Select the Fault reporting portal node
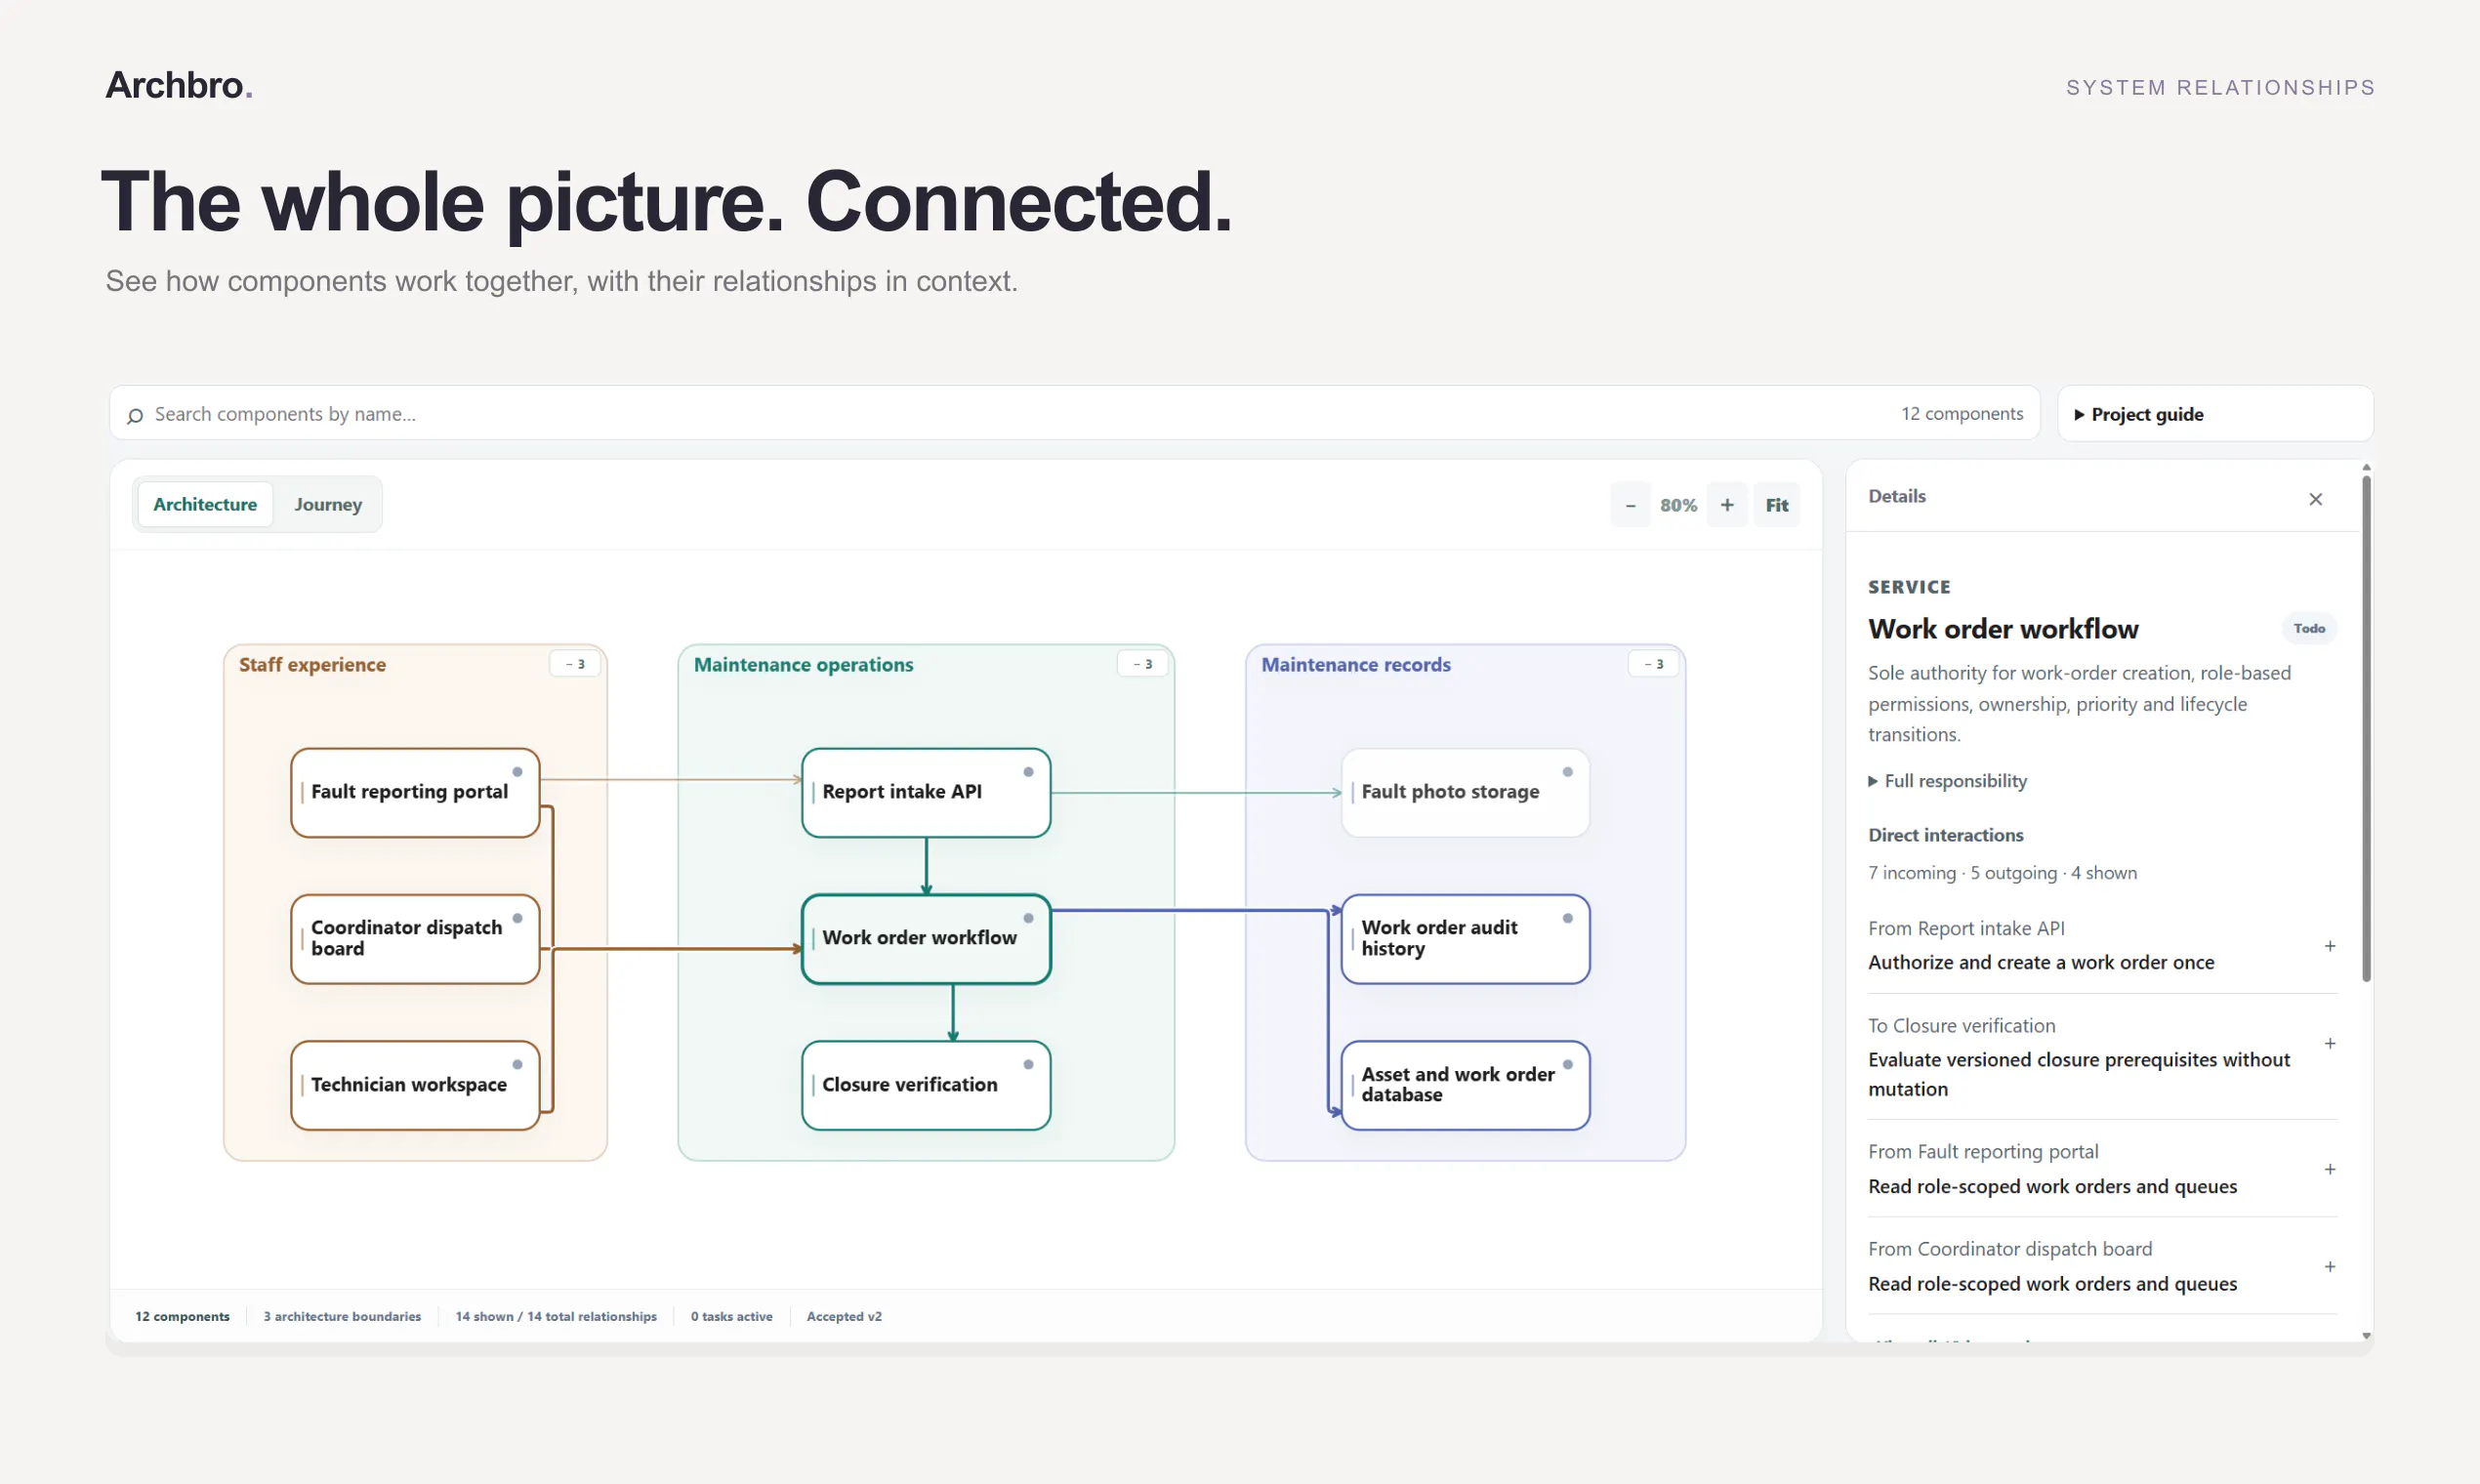Screen dimensions: 2480x1484 [x=415, y=792]
